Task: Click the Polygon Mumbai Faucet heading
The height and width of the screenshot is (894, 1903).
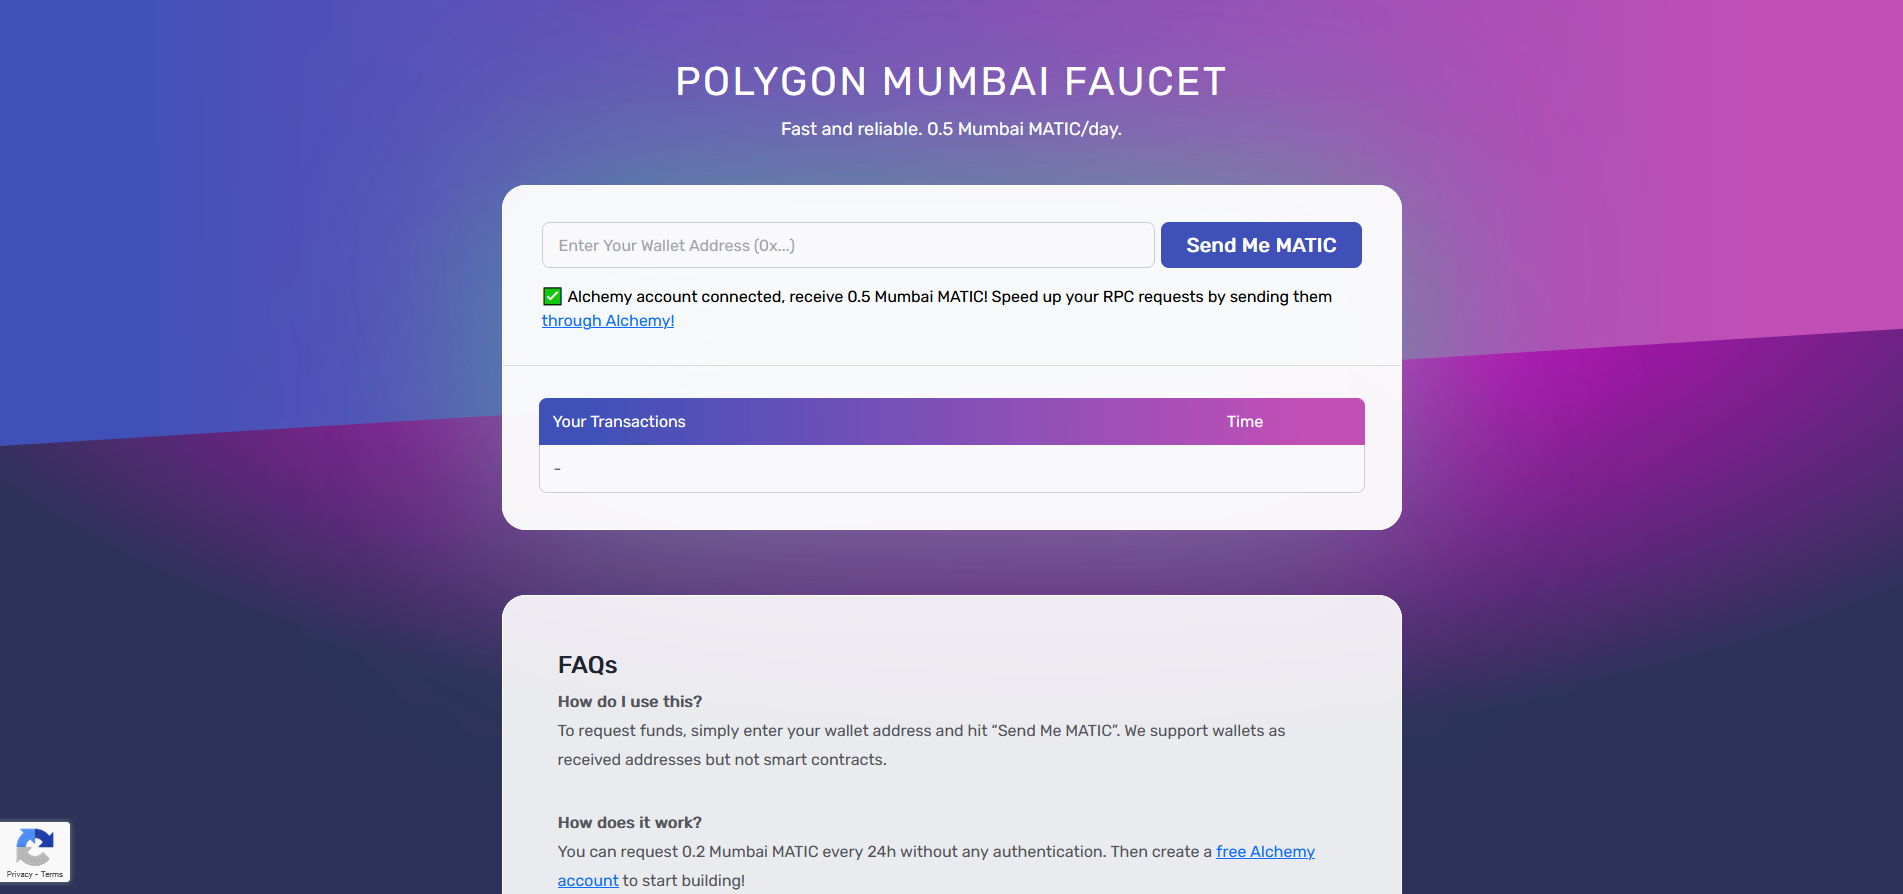Action: 951,82
